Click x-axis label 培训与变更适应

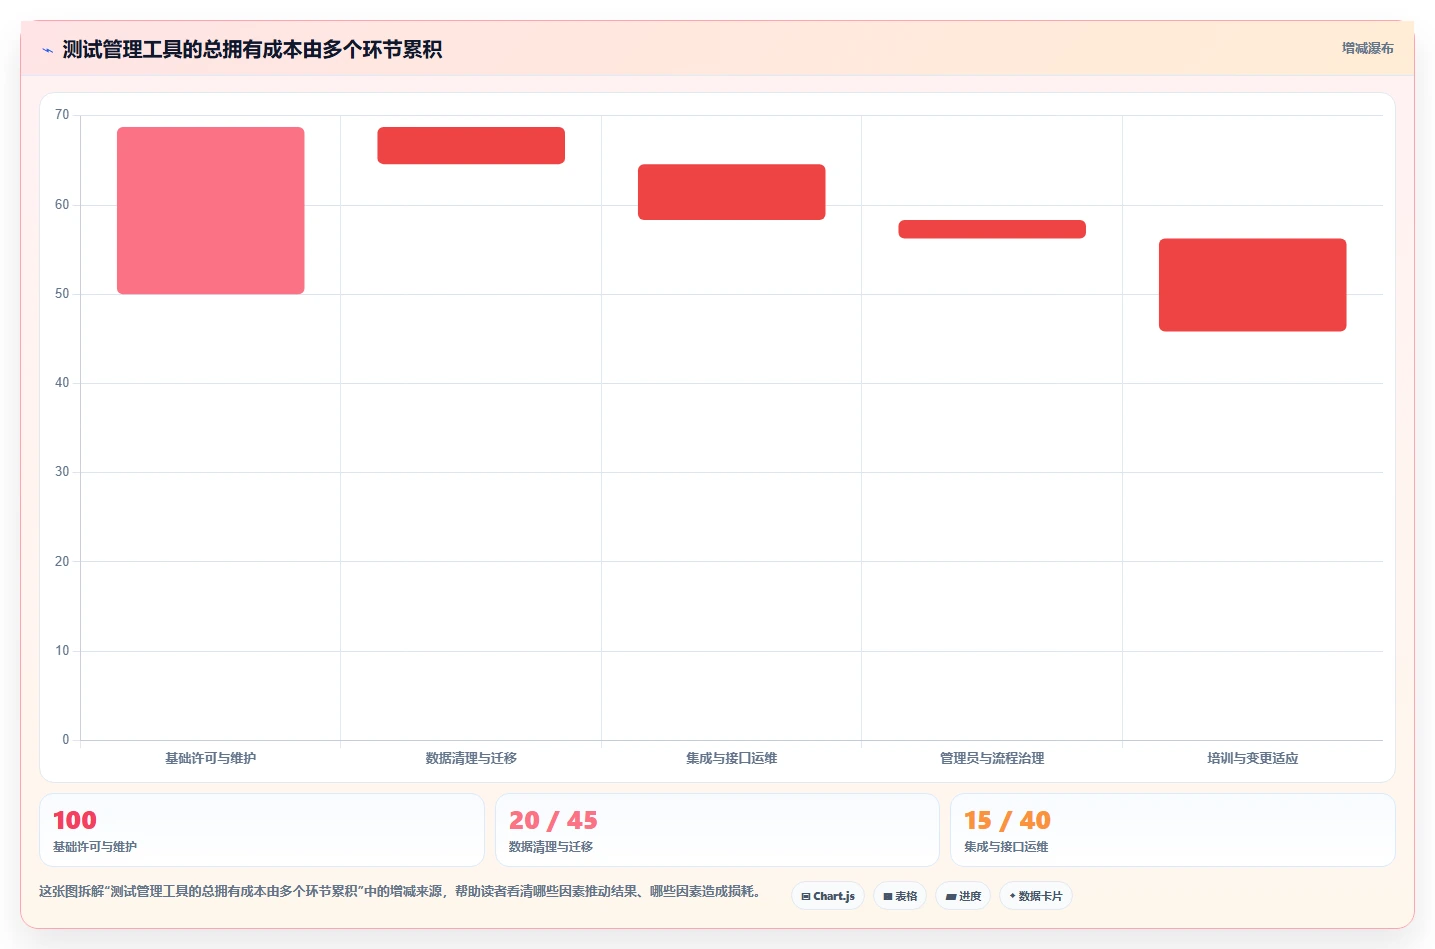point(1253,758)
